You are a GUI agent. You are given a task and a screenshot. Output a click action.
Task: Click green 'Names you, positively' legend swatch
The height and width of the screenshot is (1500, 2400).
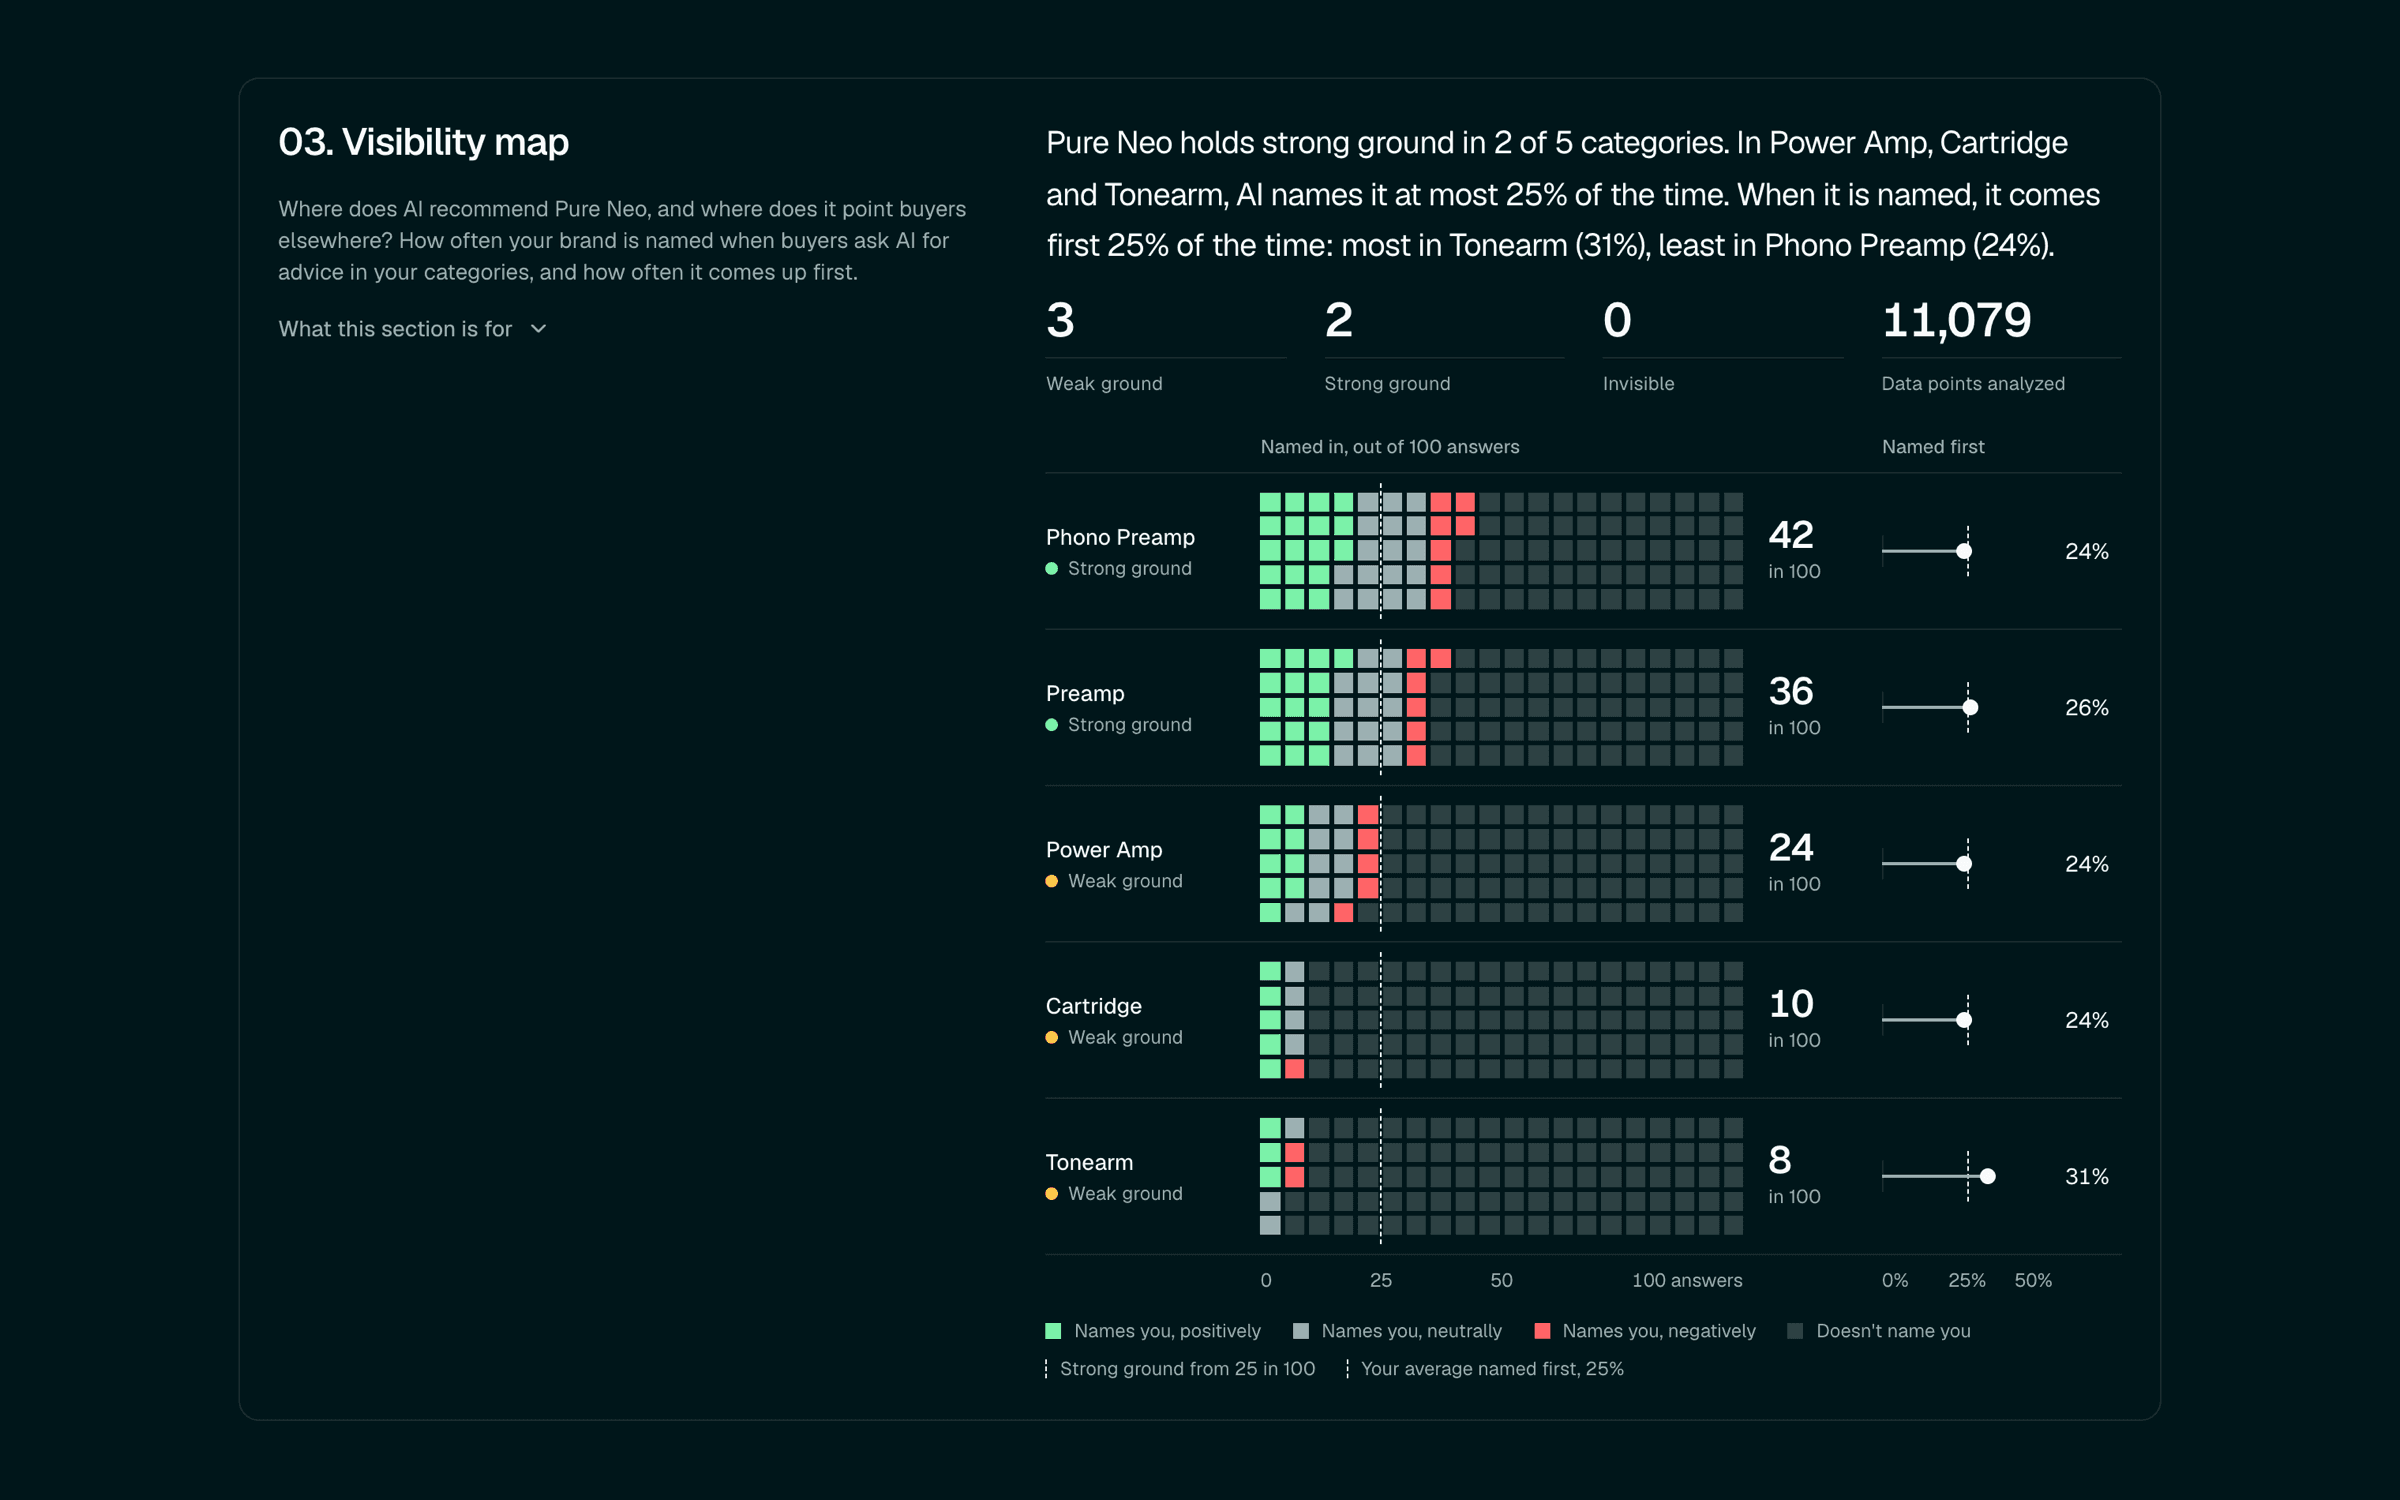coord(1053,1331)
